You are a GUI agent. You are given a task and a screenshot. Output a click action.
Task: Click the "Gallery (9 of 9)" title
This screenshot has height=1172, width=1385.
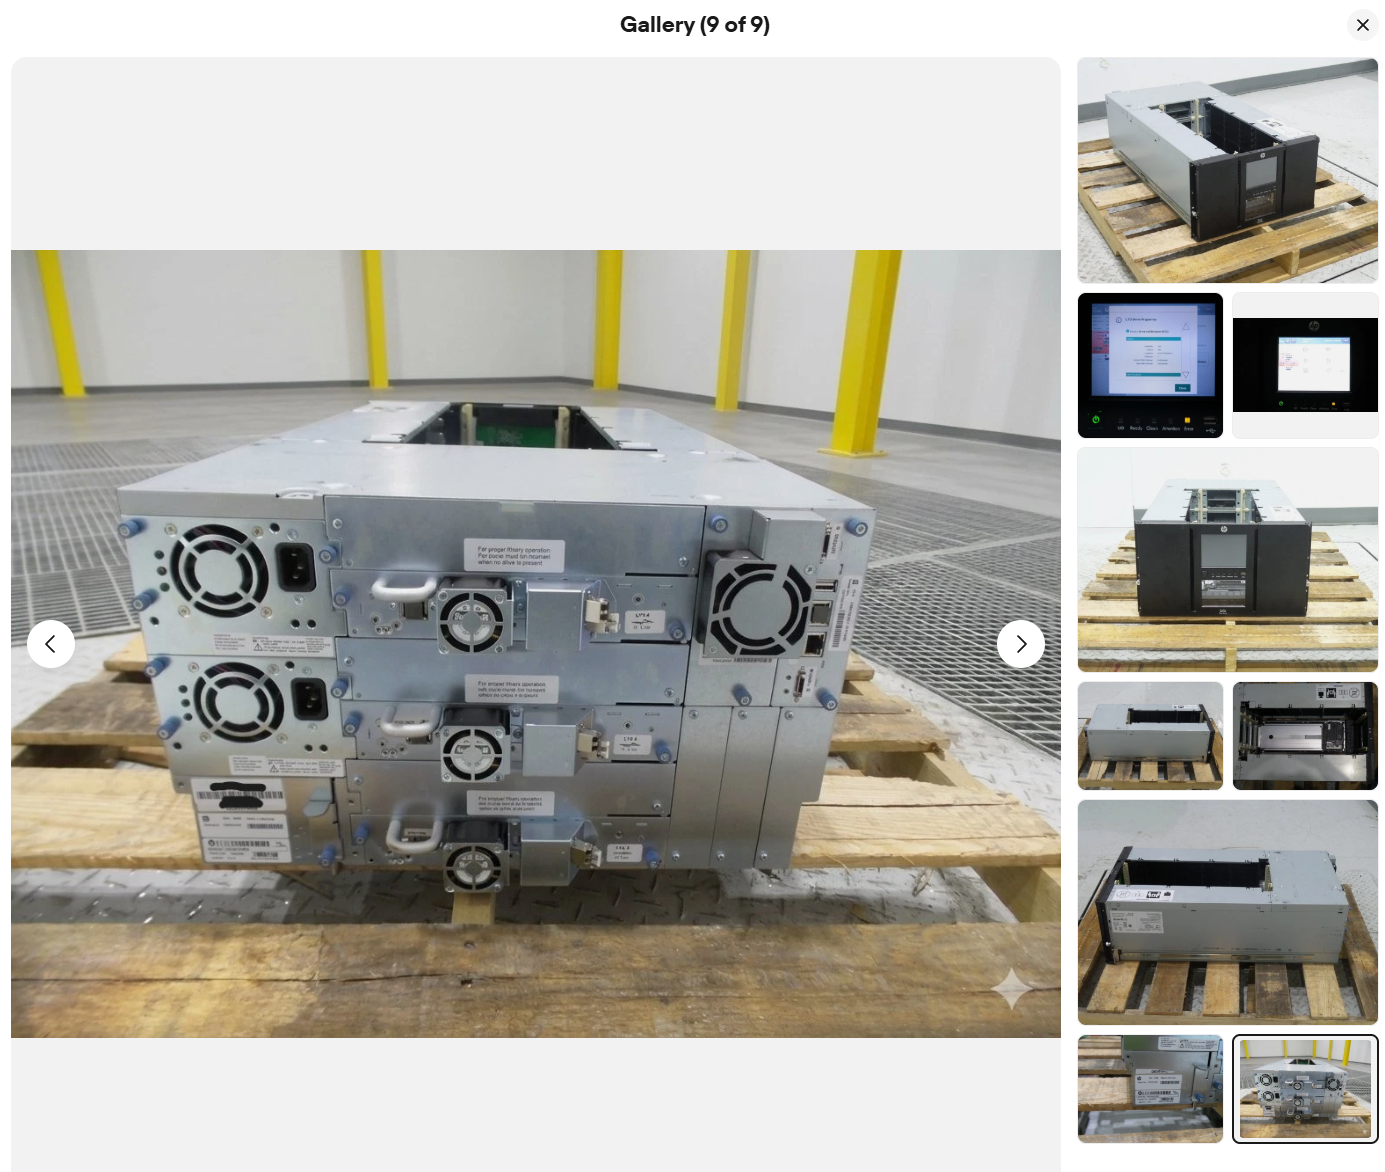695,25
